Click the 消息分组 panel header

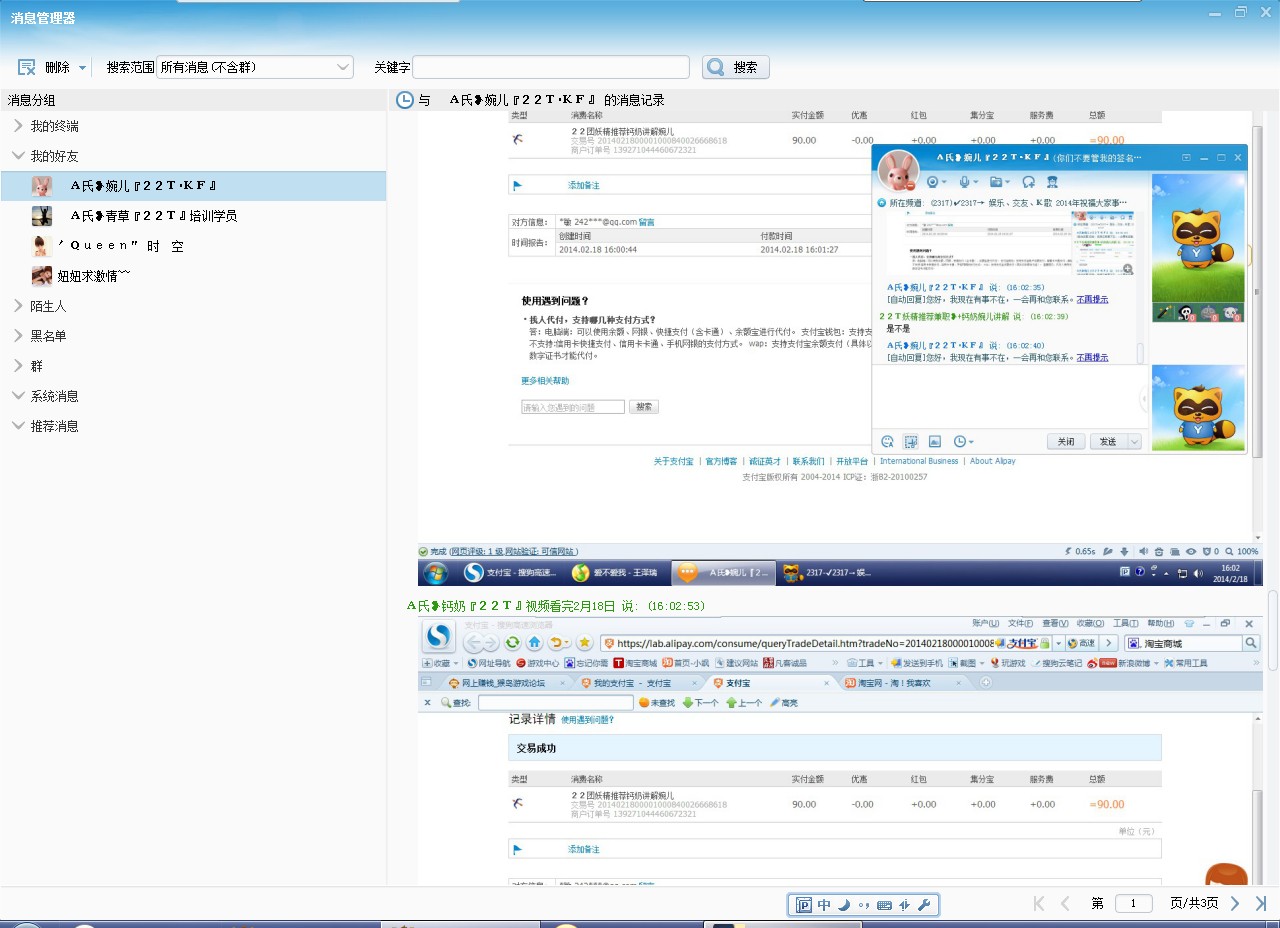click(193, 100)
